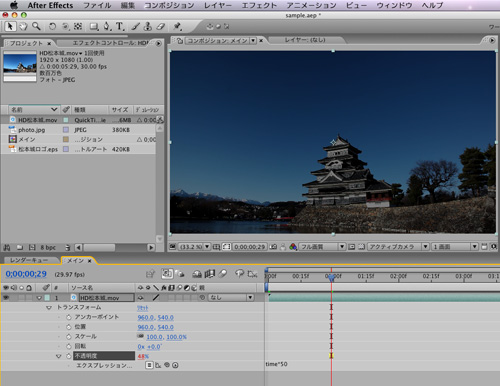Image resolution: width=500 pixels, height=386 pixels.
Task: Toggle scale constrain proportions link
Action: coord(140,336)
